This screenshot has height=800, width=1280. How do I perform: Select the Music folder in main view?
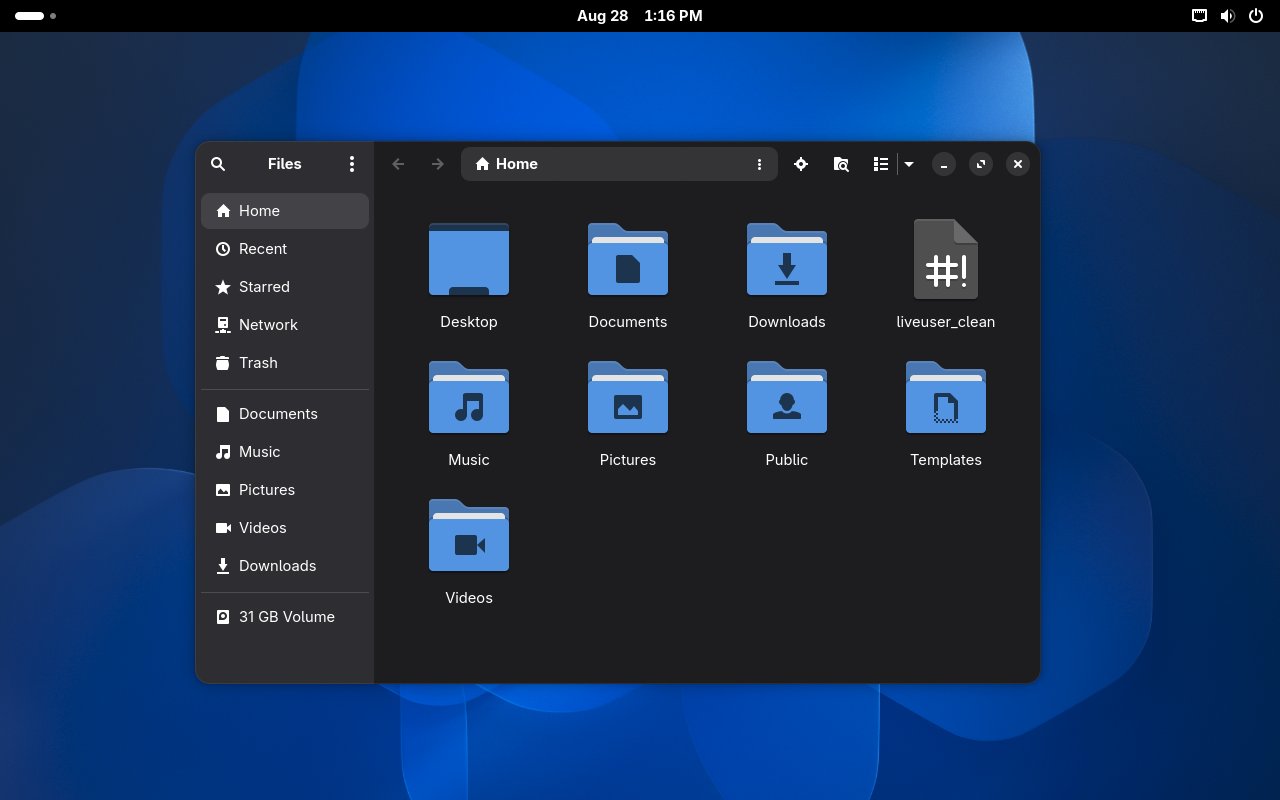pyautogui.click(x=469, y=398)
